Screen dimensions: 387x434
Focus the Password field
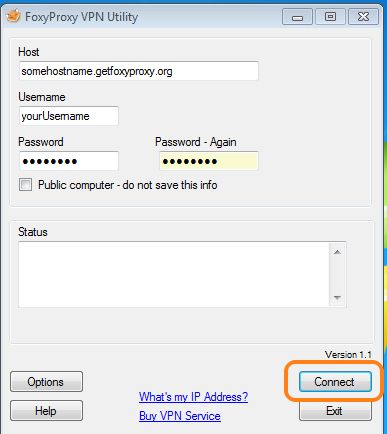(x=69, y=161)
